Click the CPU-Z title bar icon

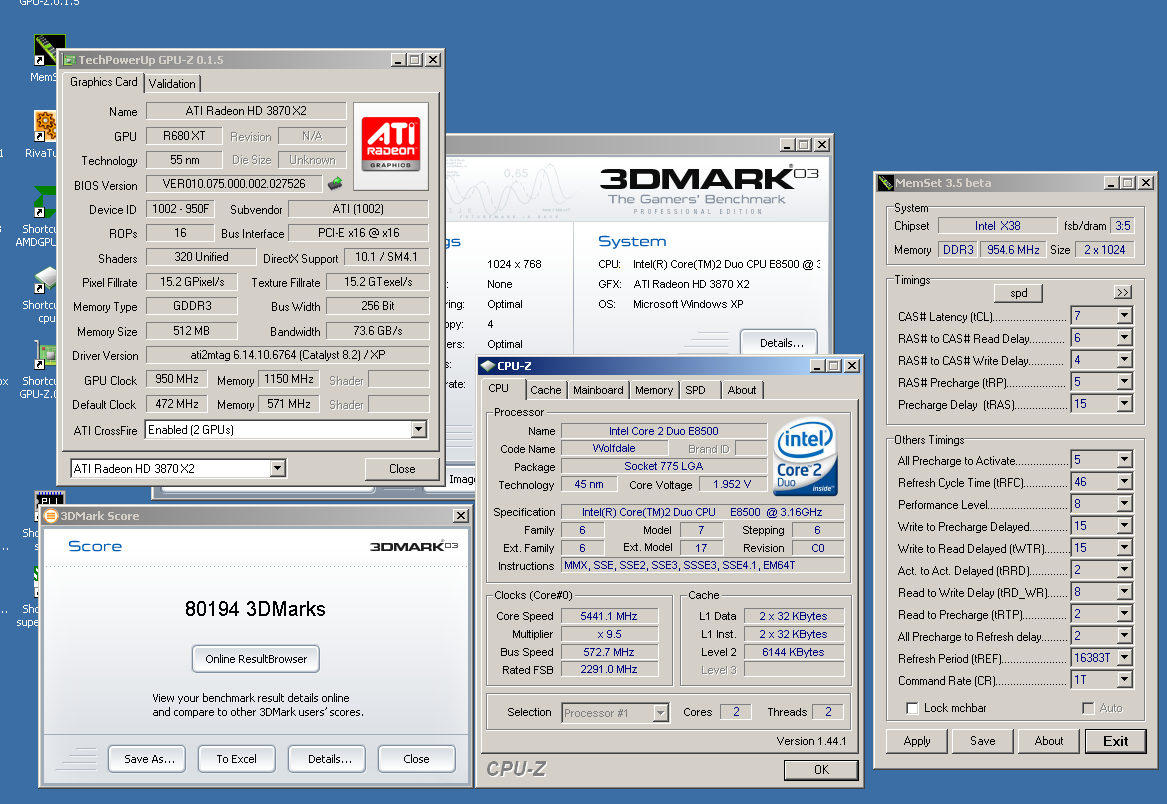487,366
